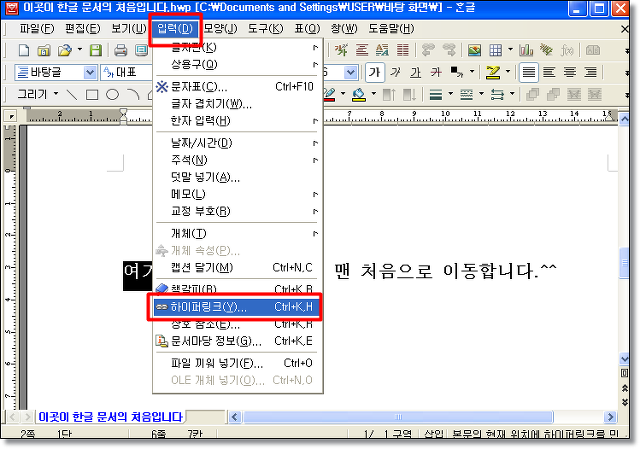Expand the Open file dropdown arrow
640x449 pixels.
(80, 50)
